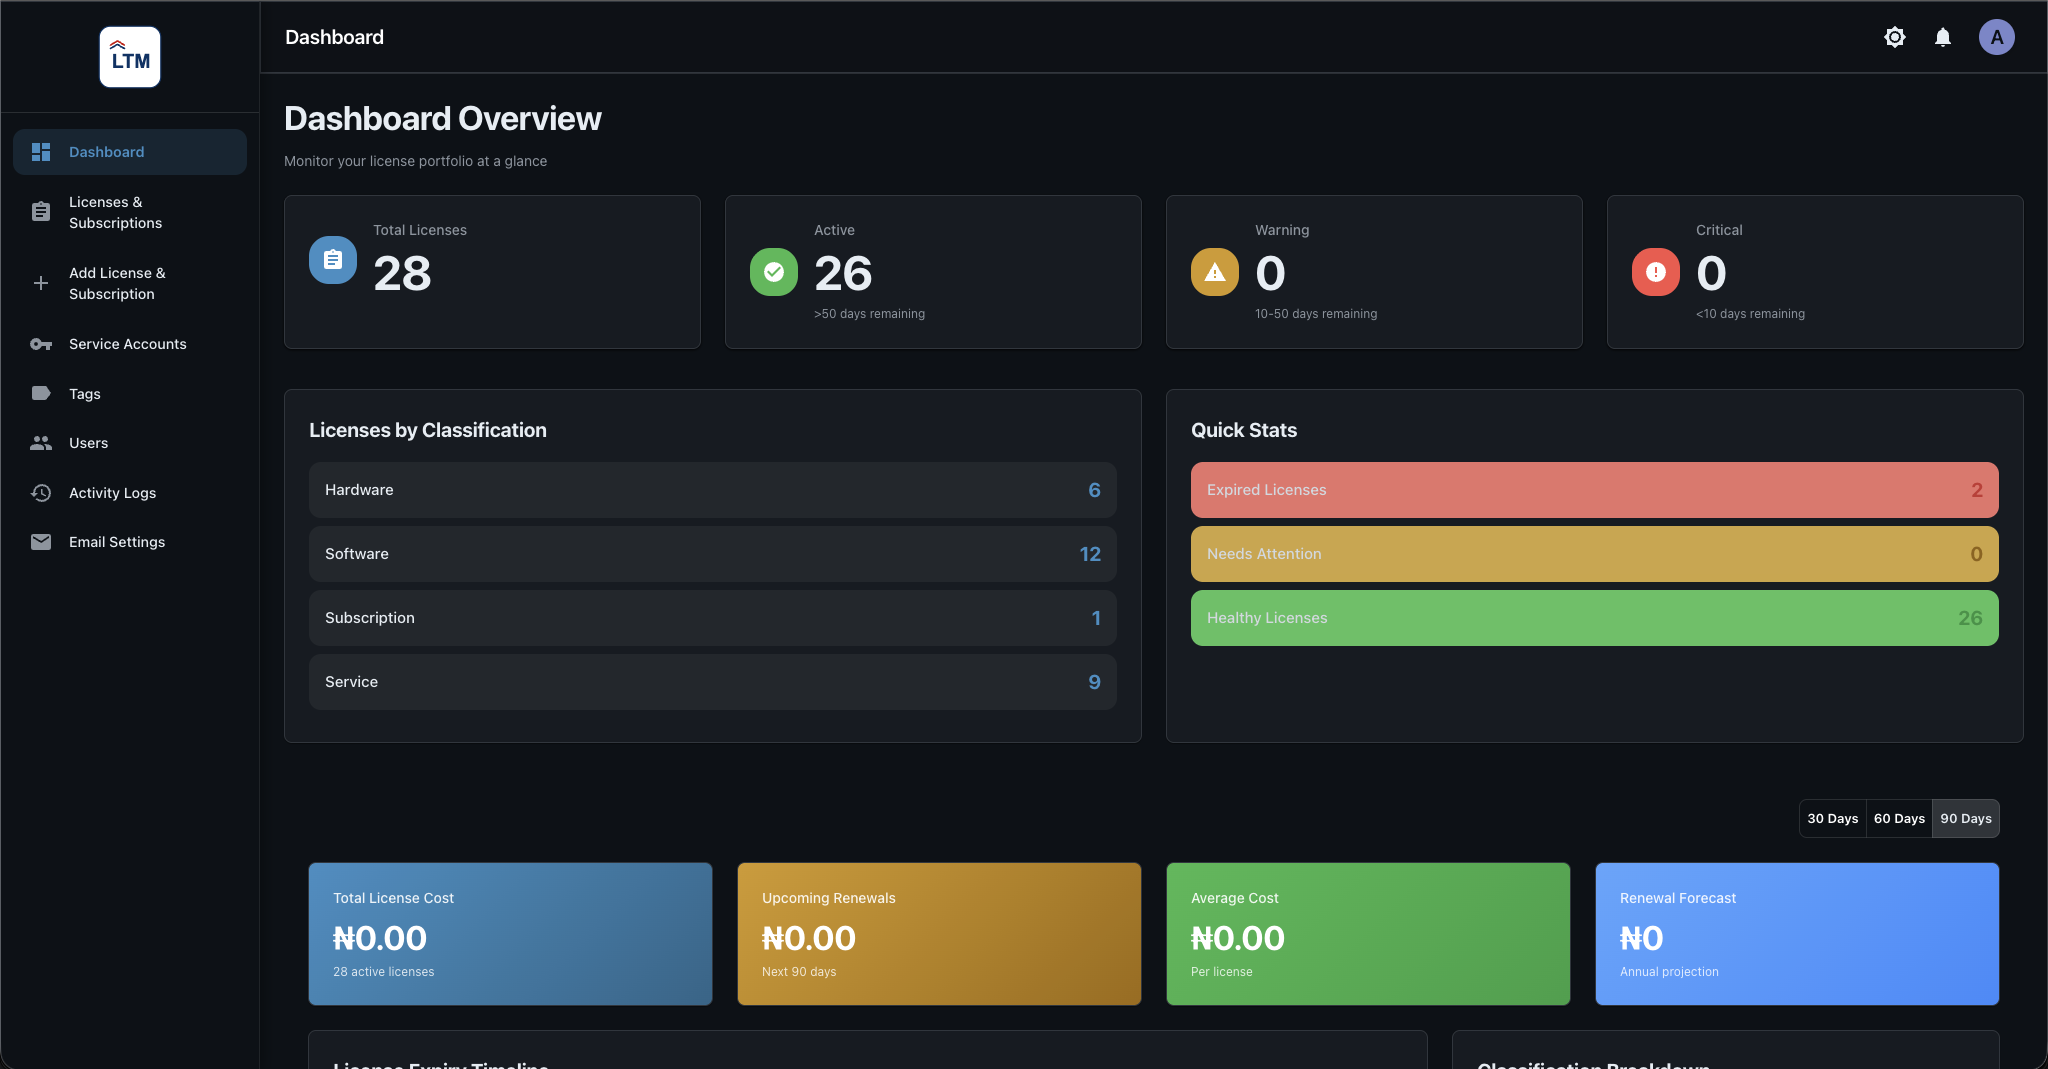Image resolution: width=2048 pixels, height=1069 pixels.
Task: Click the Service count 9
Action: 1094,682
